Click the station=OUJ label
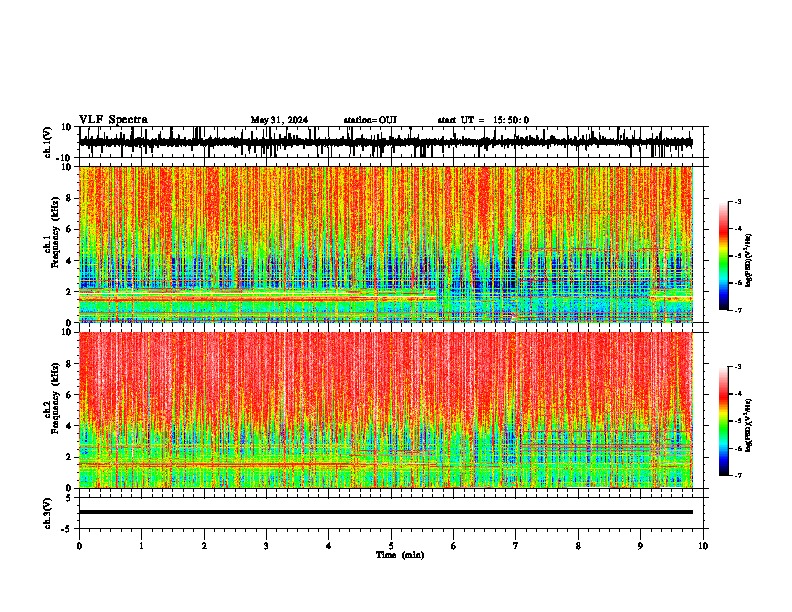The height and width of the screenshot is (612, 792). point(370,120)
